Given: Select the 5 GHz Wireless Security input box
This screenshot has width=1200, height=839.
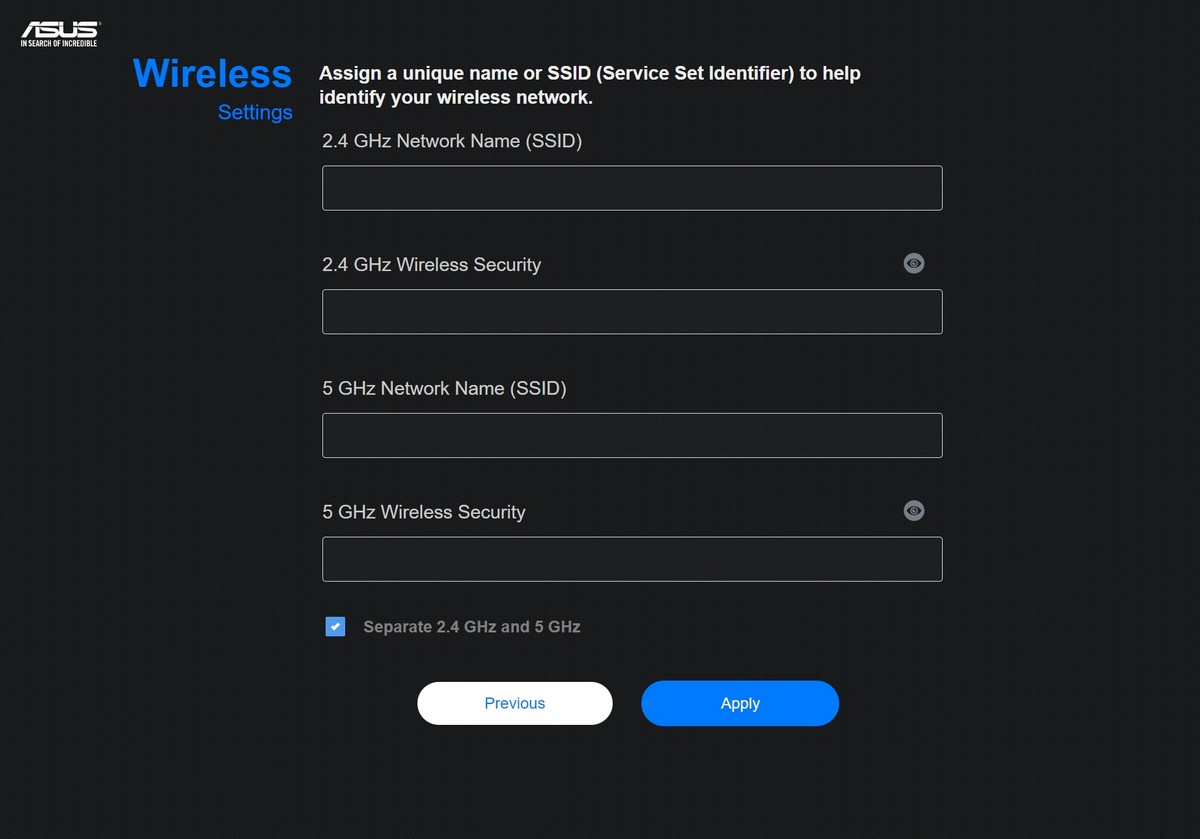Looking at the screenshot, I should tap(632, 559).
